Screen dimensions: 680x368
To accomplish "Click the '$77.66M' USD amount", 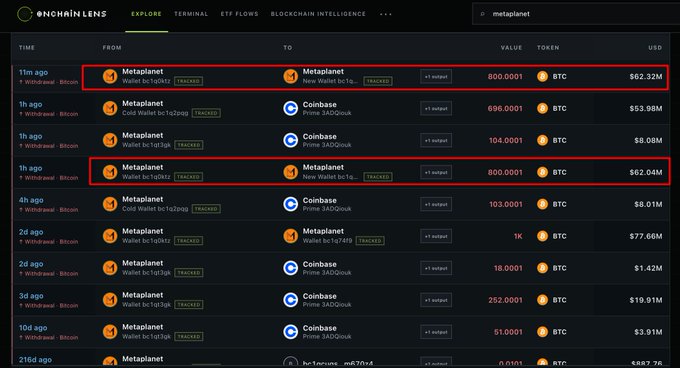I will (x=646, y=236).
